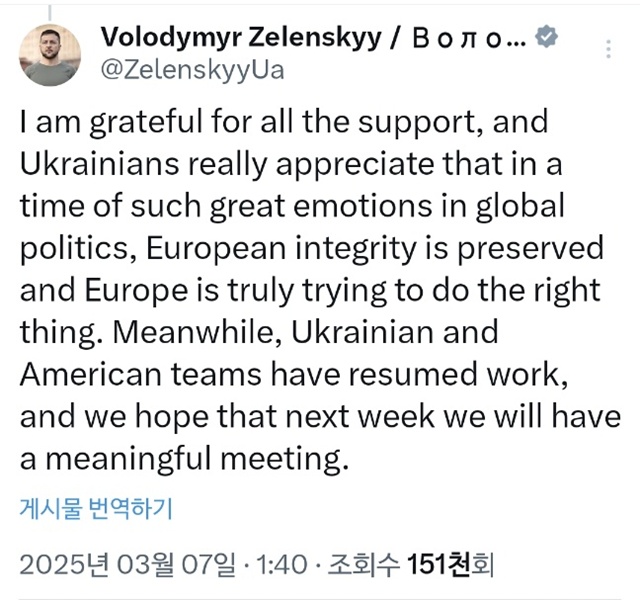Click the blue verified badge icon

click(546, 37)
